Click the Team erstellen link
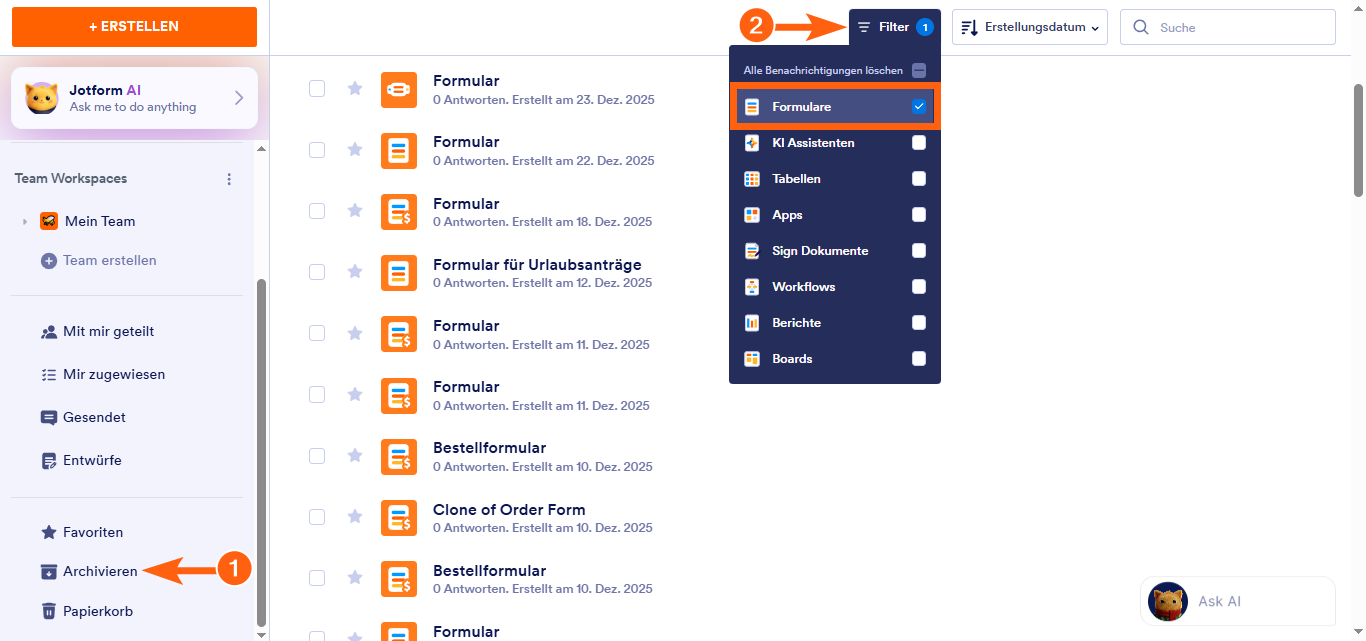 click(x=99, y=260)
